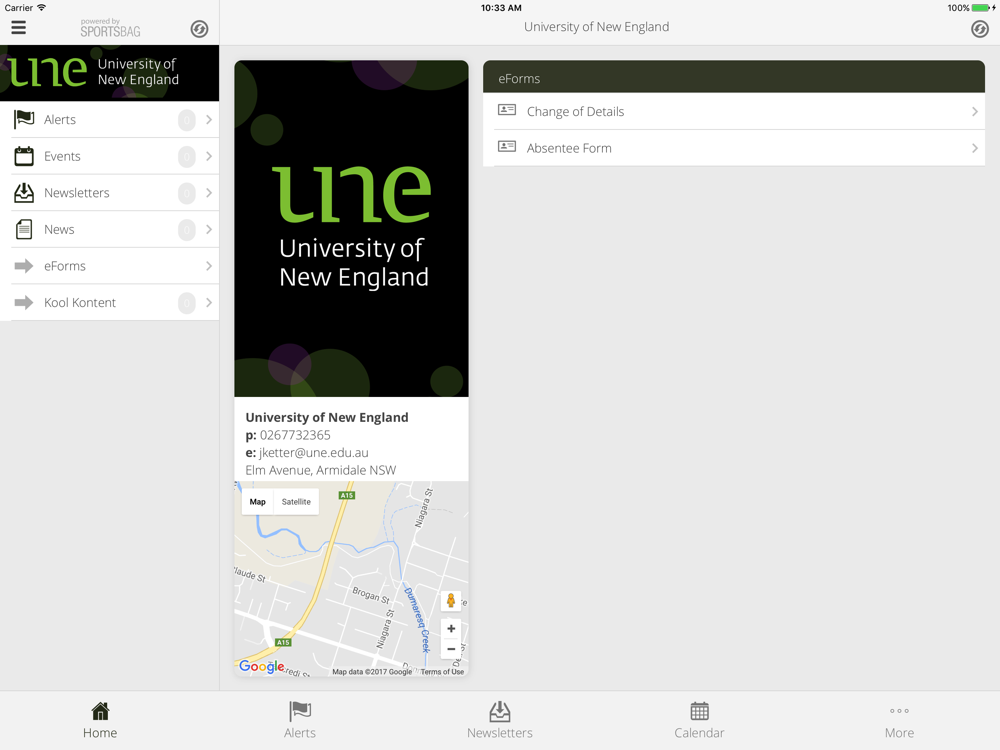
Task: Tap the refresh icon beside University of New England title
Action: pos(980,29)
